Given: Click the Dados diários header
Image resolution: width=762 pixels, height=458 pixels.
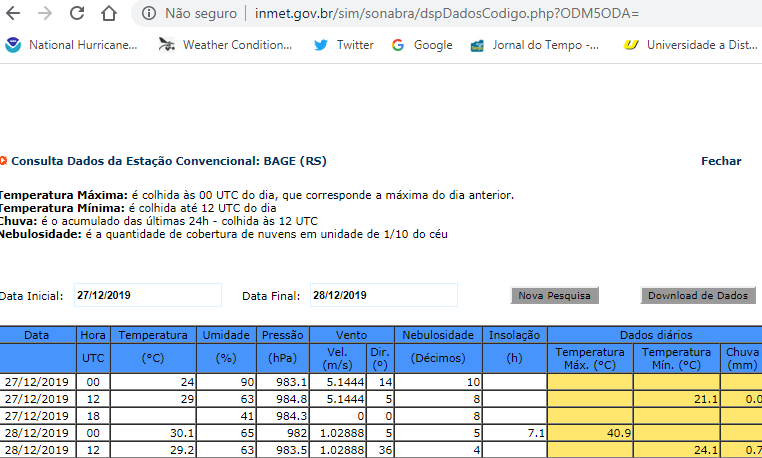Looking at the screenshot, I should point(656,335).
